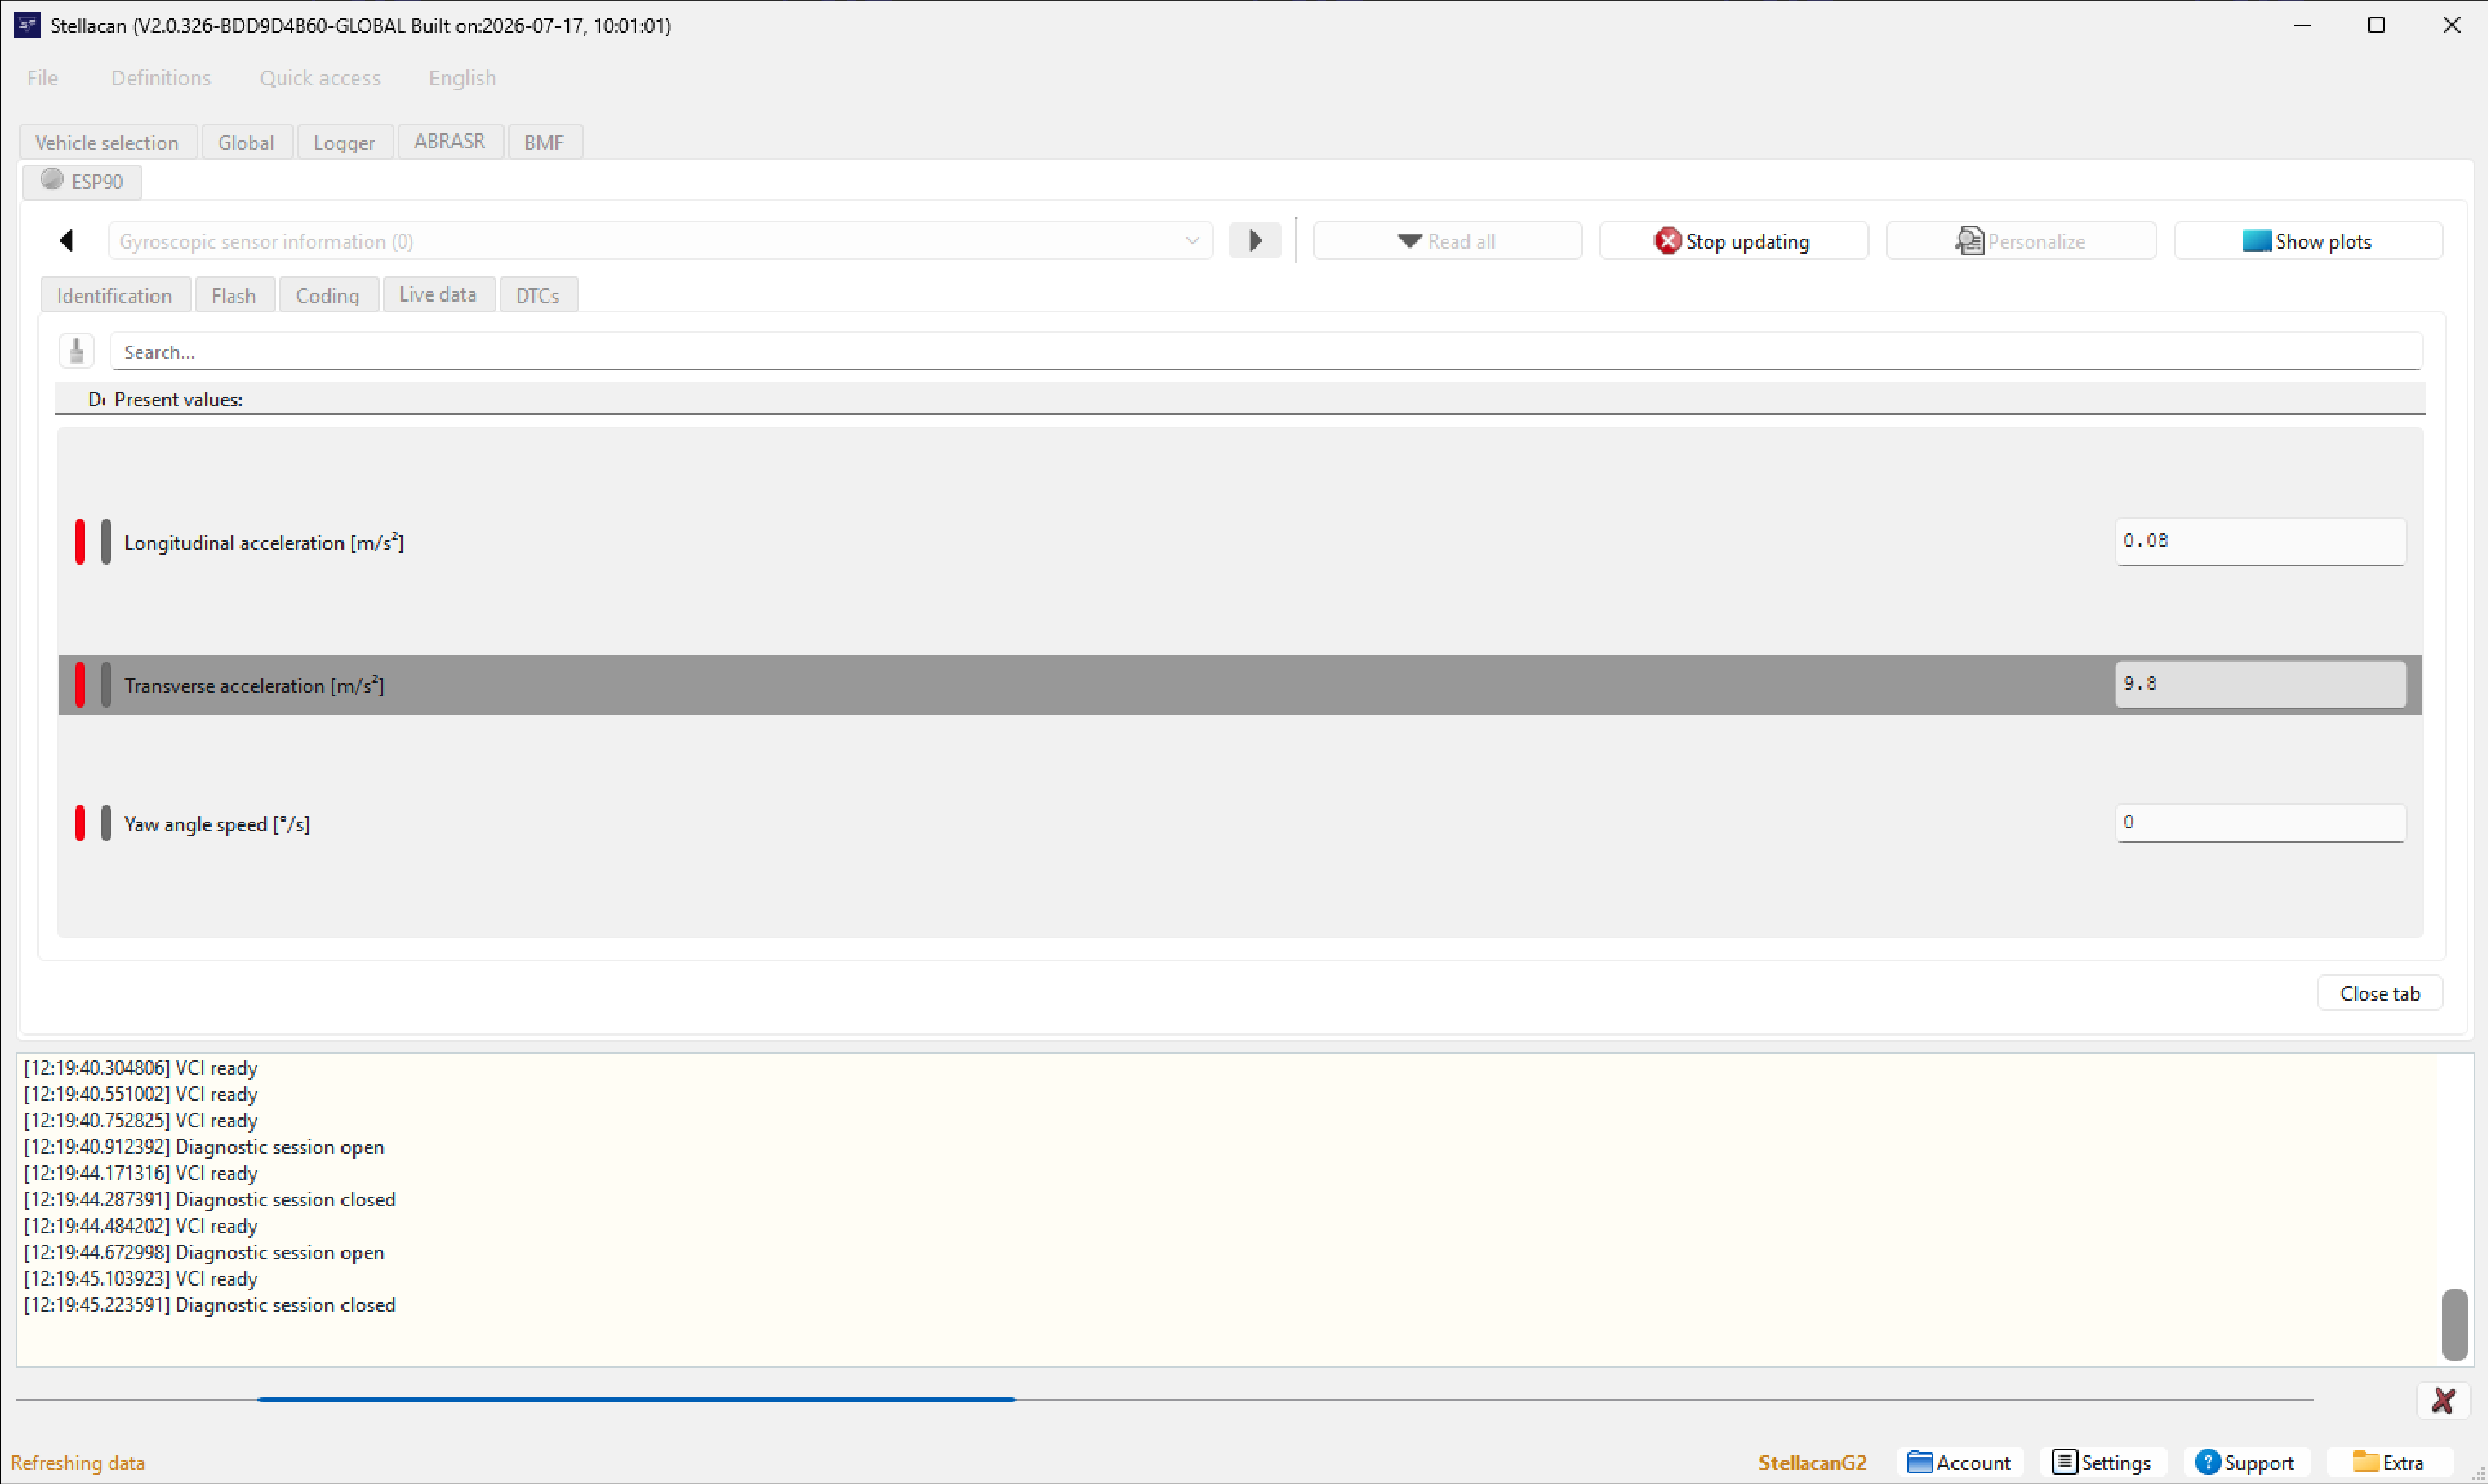Click the Close tab button
The height and width of the screenshot is (1484, 2488).
2380,994
